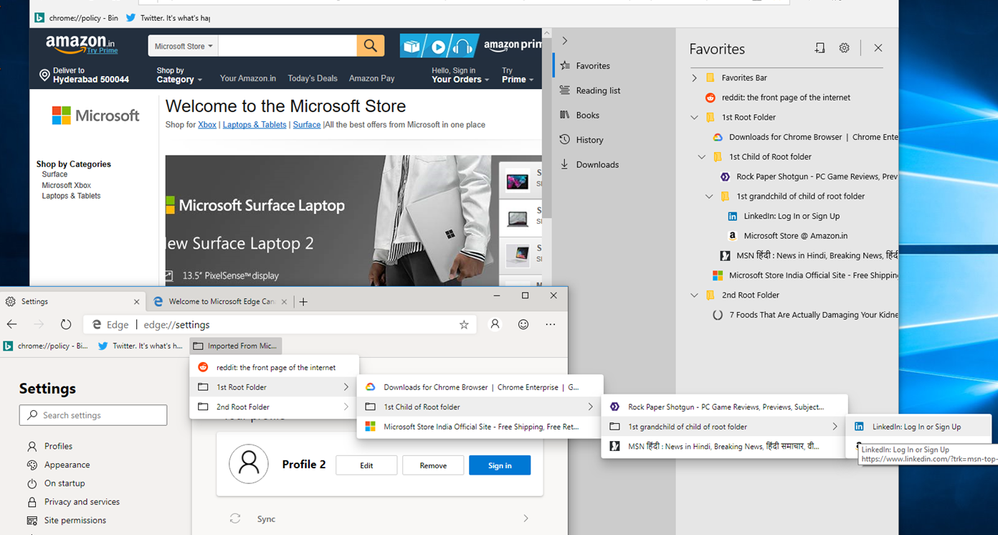Click the Xbox link in welcome text
The image size is (998, 535).
point(207,125)
